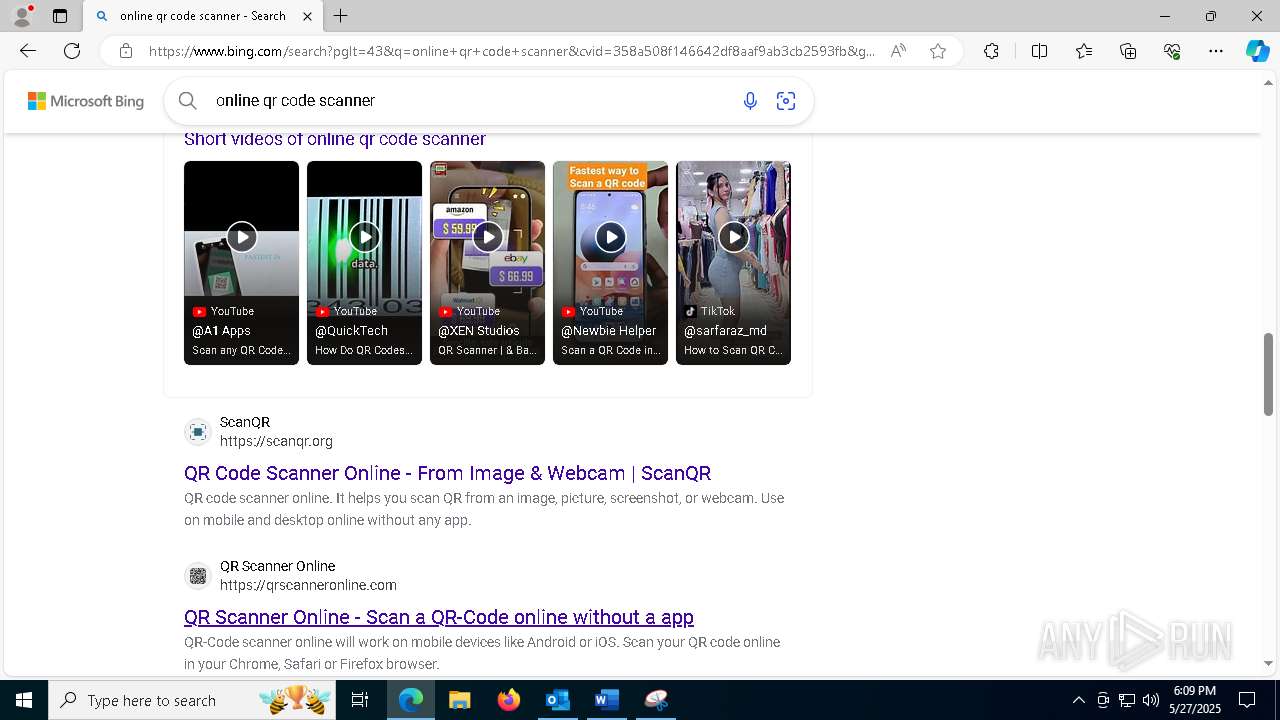The image size is (1280, 720).
Task: Open a new tab with the plus button
Action: (341, 16)
